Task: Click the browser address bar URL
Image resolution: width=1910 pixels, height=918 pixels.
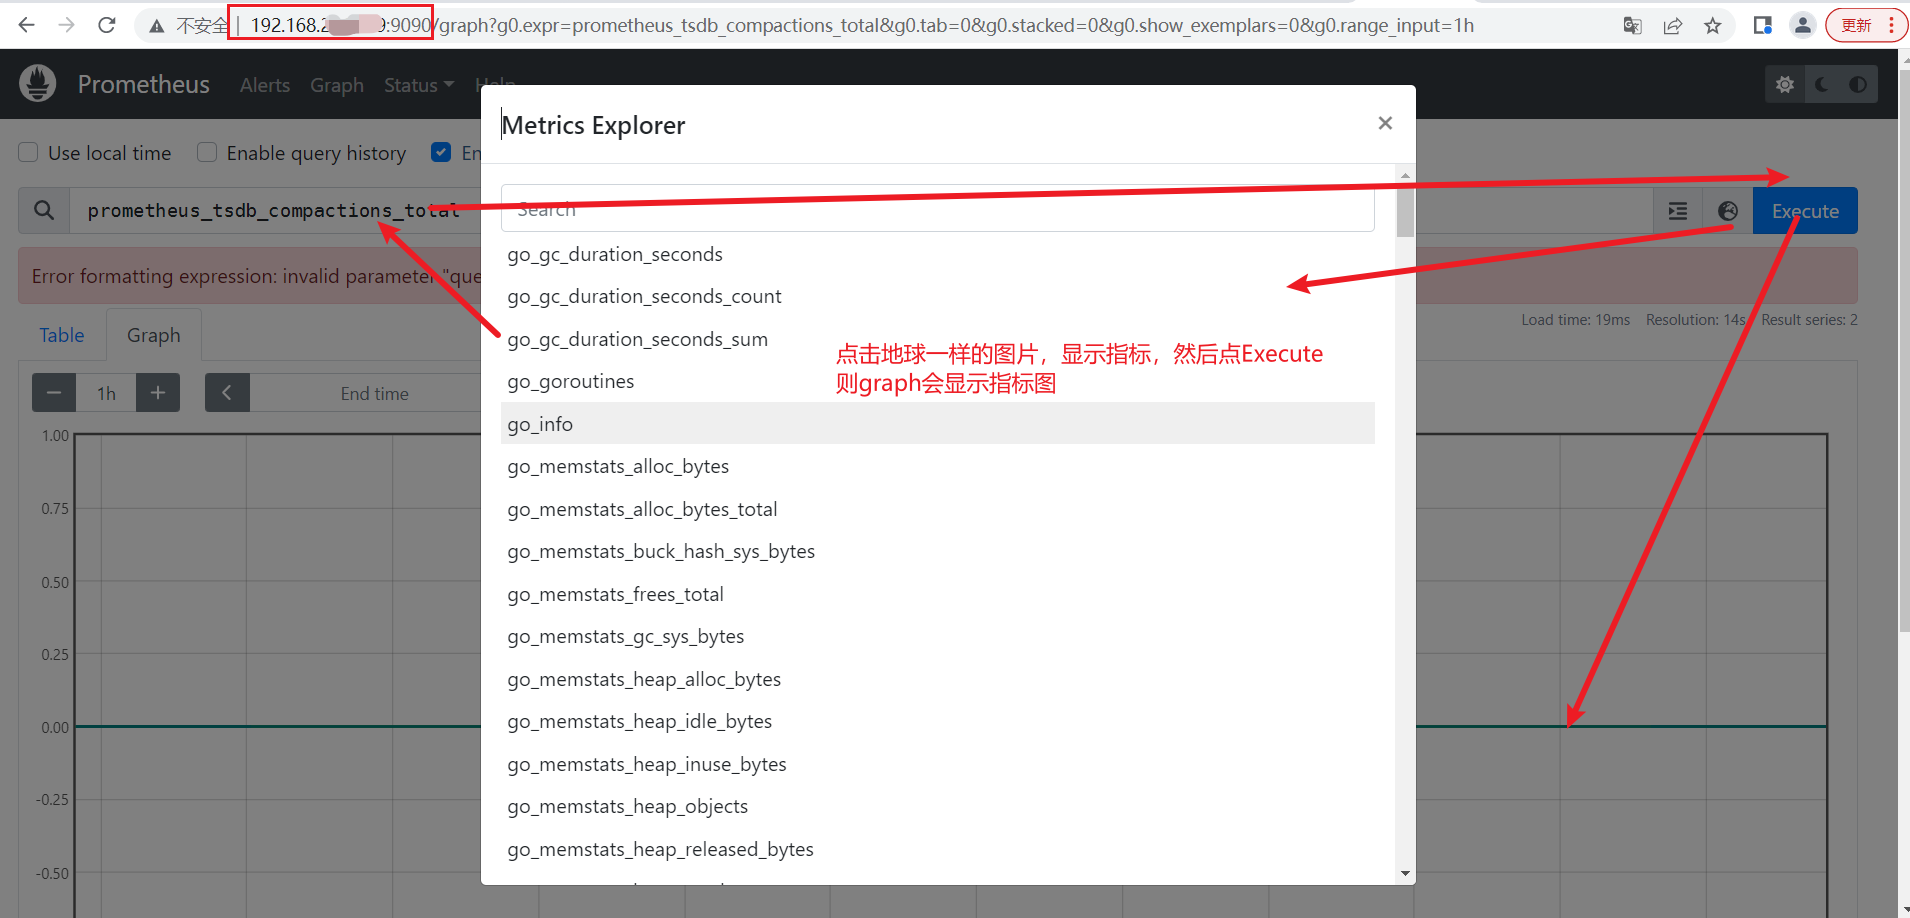Action: (x=860, y=25)
